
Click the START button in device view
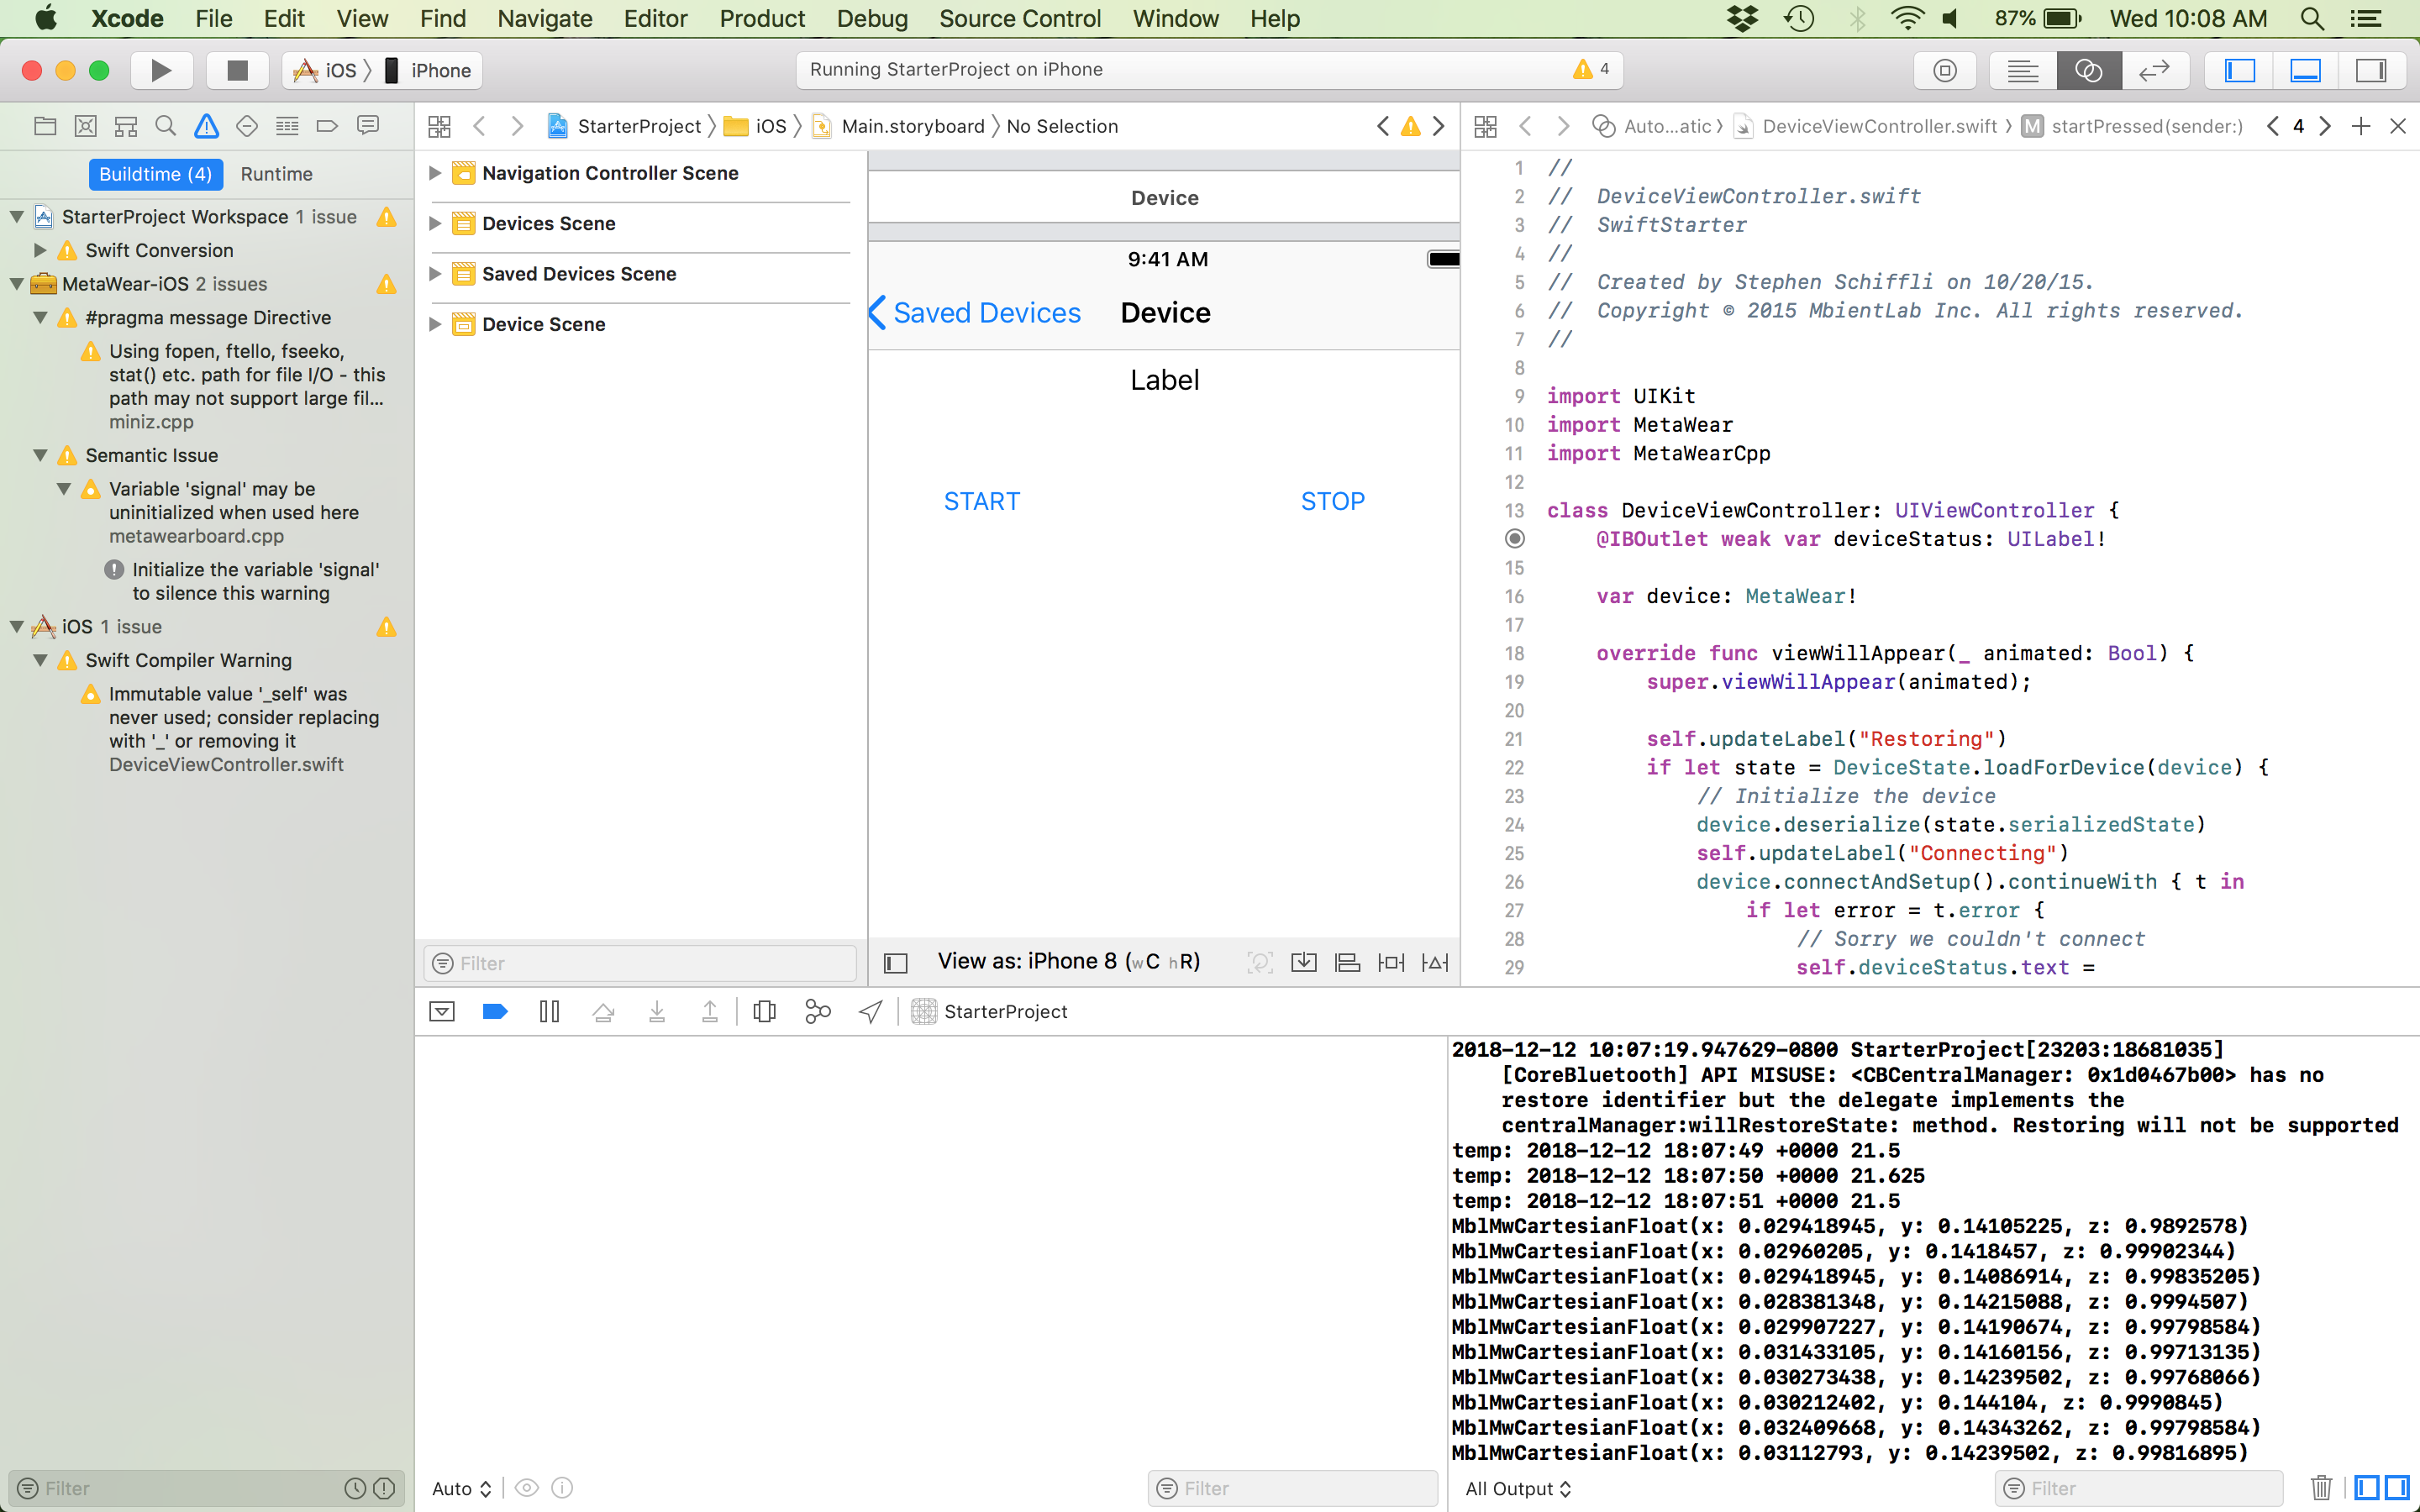click(x=981, y=500)
